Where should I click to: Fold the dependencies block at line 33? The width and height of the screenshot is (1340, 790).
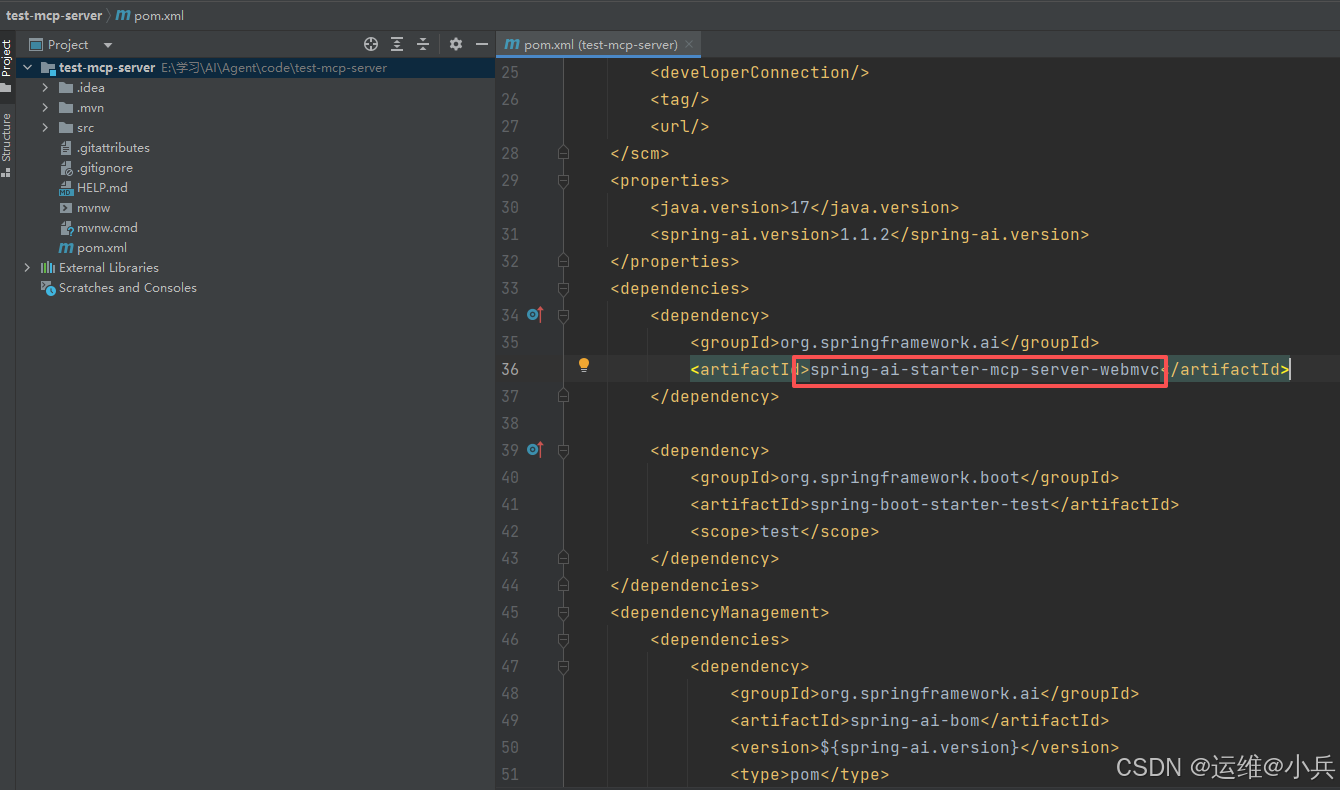pos(563,289)
